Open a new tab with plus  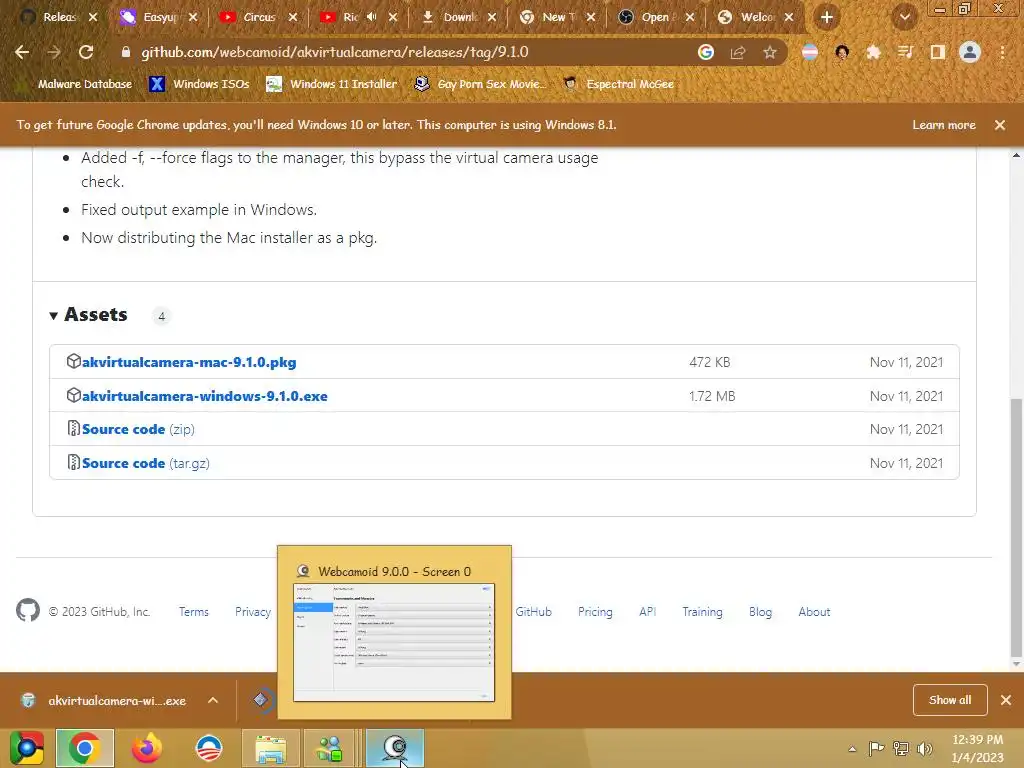point(827,17)
